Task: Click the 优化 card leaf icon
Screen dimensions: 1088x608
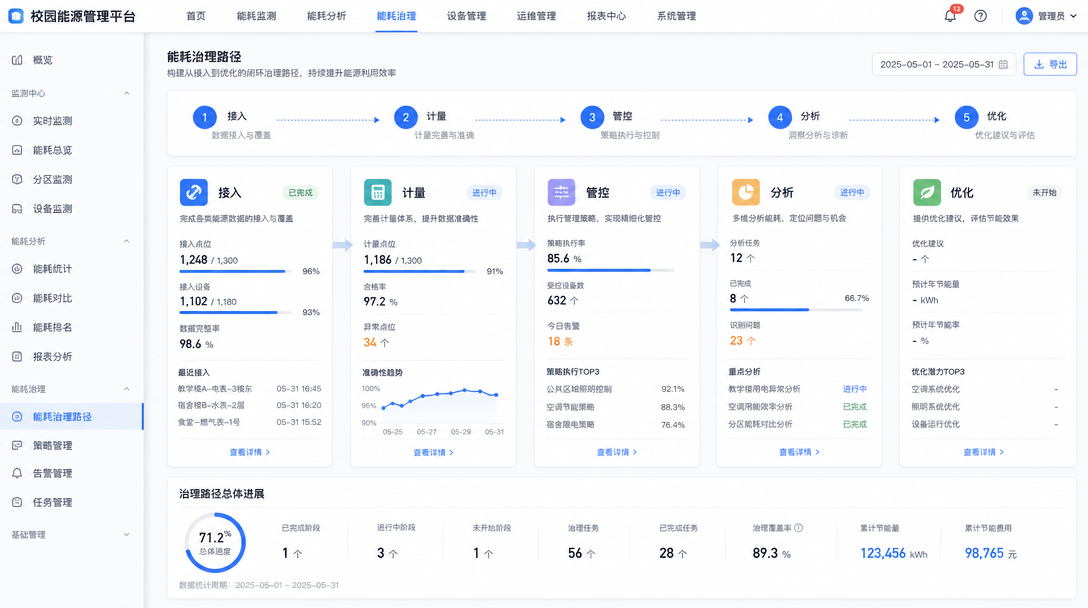Action: point(926,192)
